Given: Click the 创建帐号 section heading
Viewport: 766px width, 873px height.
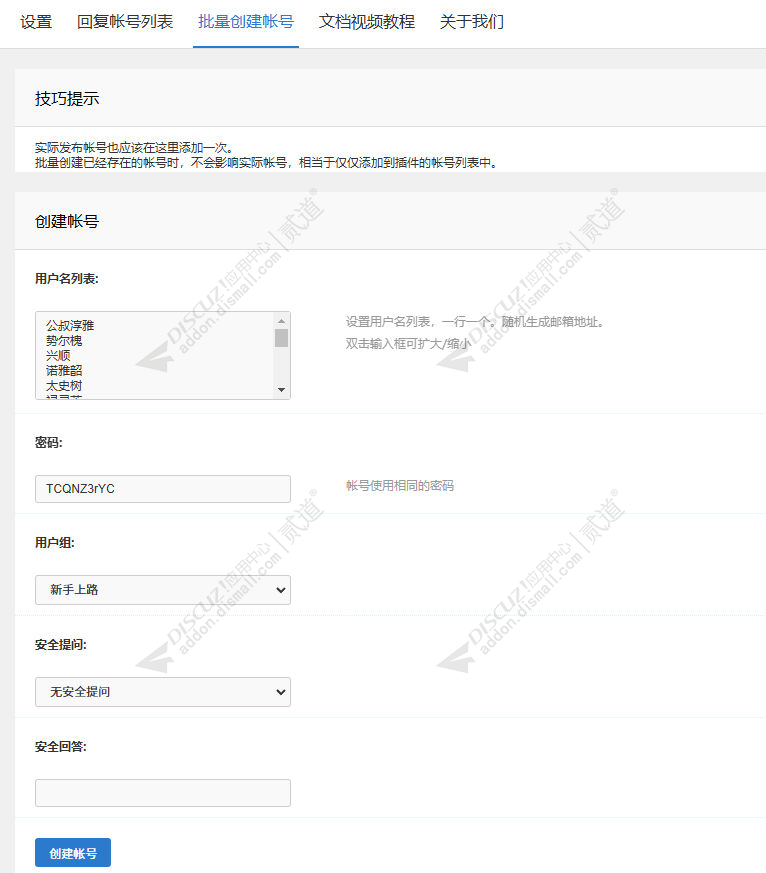Looking at the screenshot, I should (x=67, y=222).
